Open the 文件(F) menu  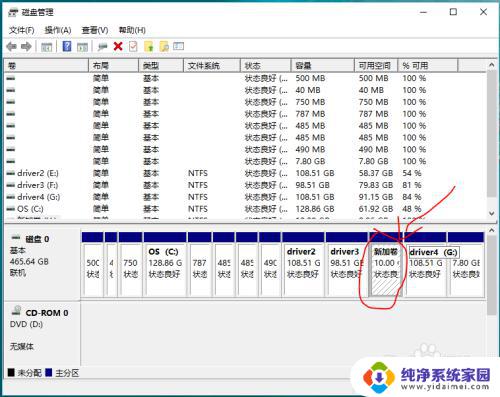click(22, 30)
